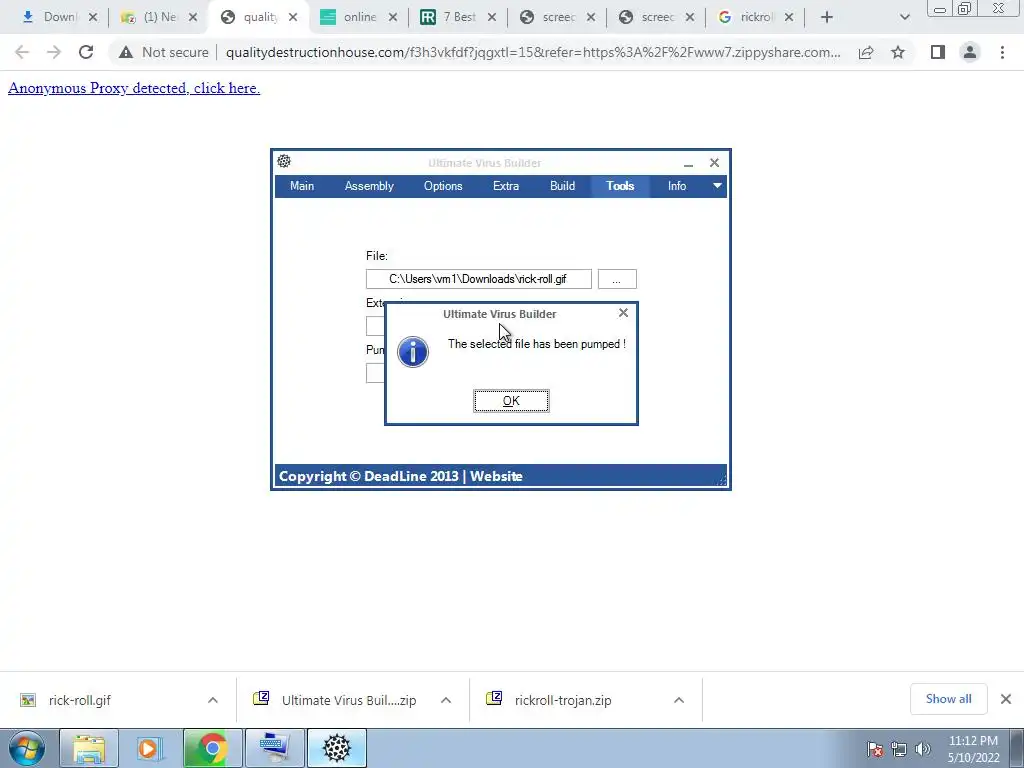Close the 7 Best tab
The width and height of the screenshot is (1024, 768).
(x=492, y=18)
